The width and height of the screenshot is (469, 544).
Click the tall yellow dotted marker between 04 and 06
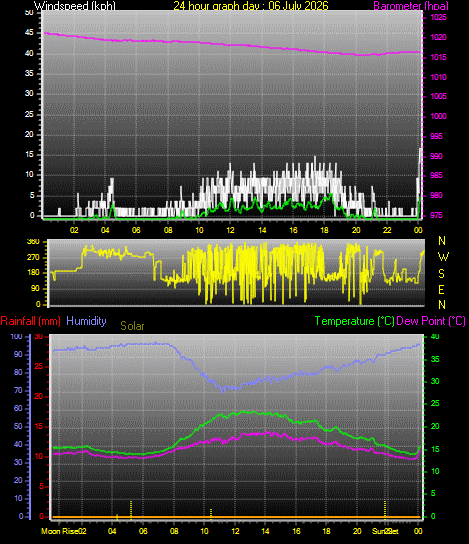[131, 510]
